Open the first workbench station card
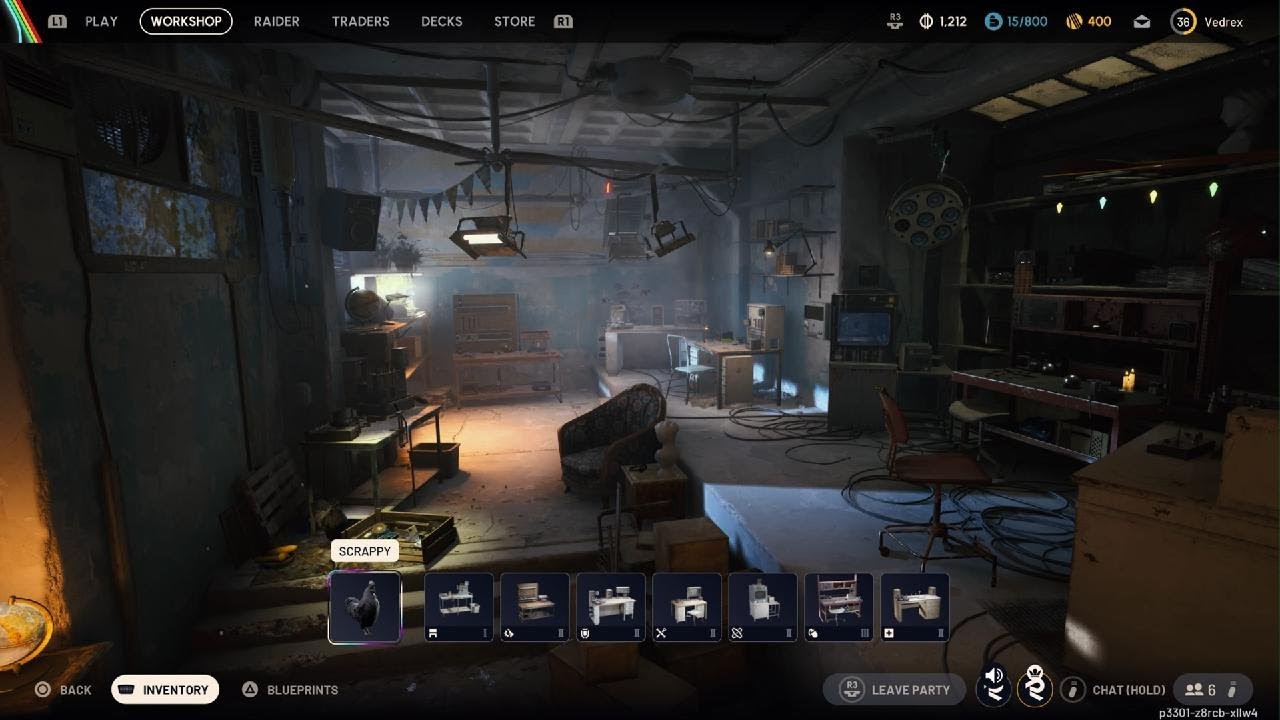This screenshot has height=720, width=1280. pos(459,607)
